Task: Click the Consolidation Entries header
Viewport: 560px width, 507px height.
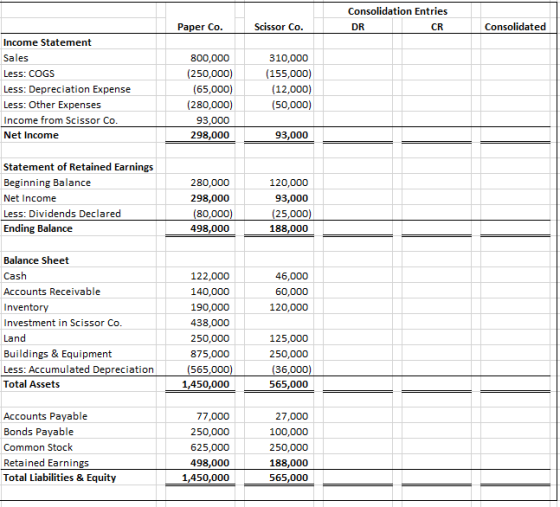Action: 398,11
